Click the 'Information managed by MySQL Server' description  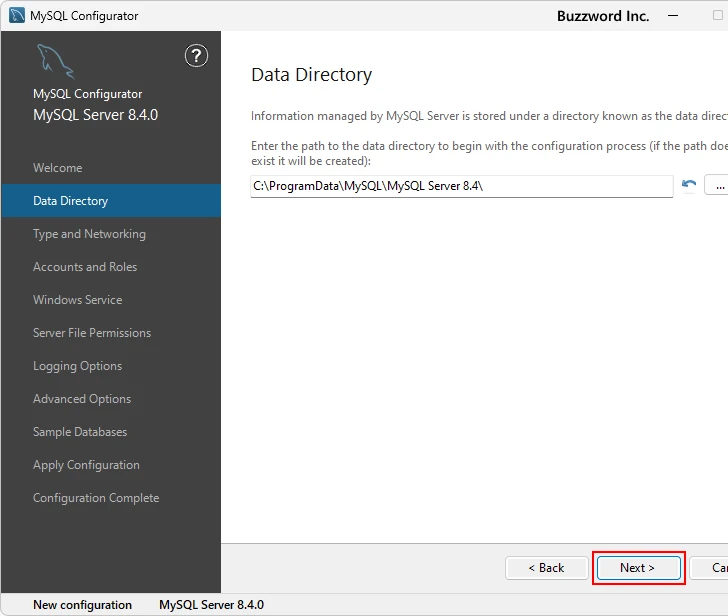[x=489, y=116]
